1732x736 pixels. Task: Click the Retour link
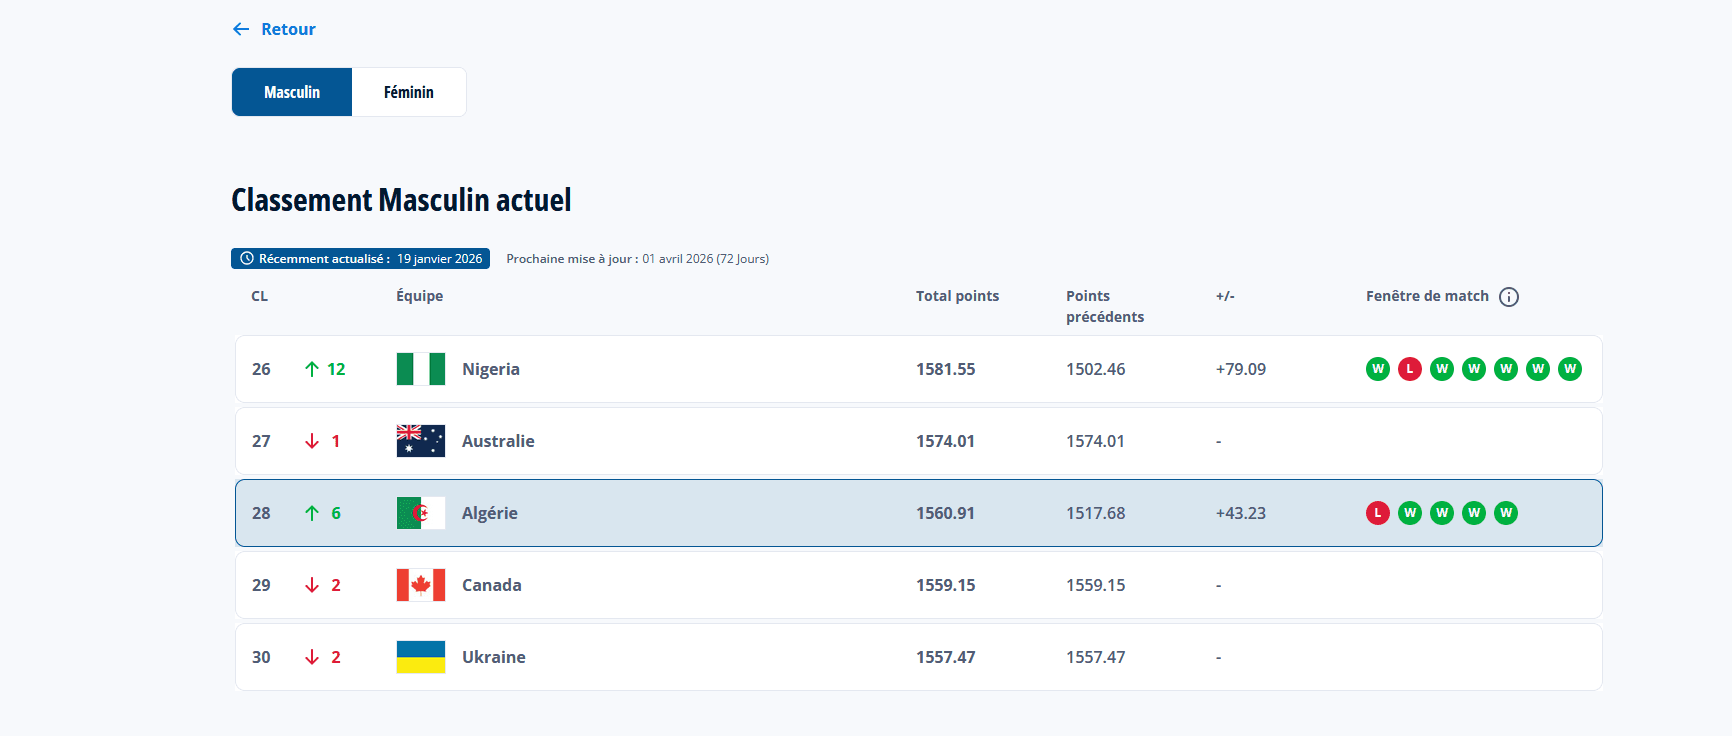point(288,29)
